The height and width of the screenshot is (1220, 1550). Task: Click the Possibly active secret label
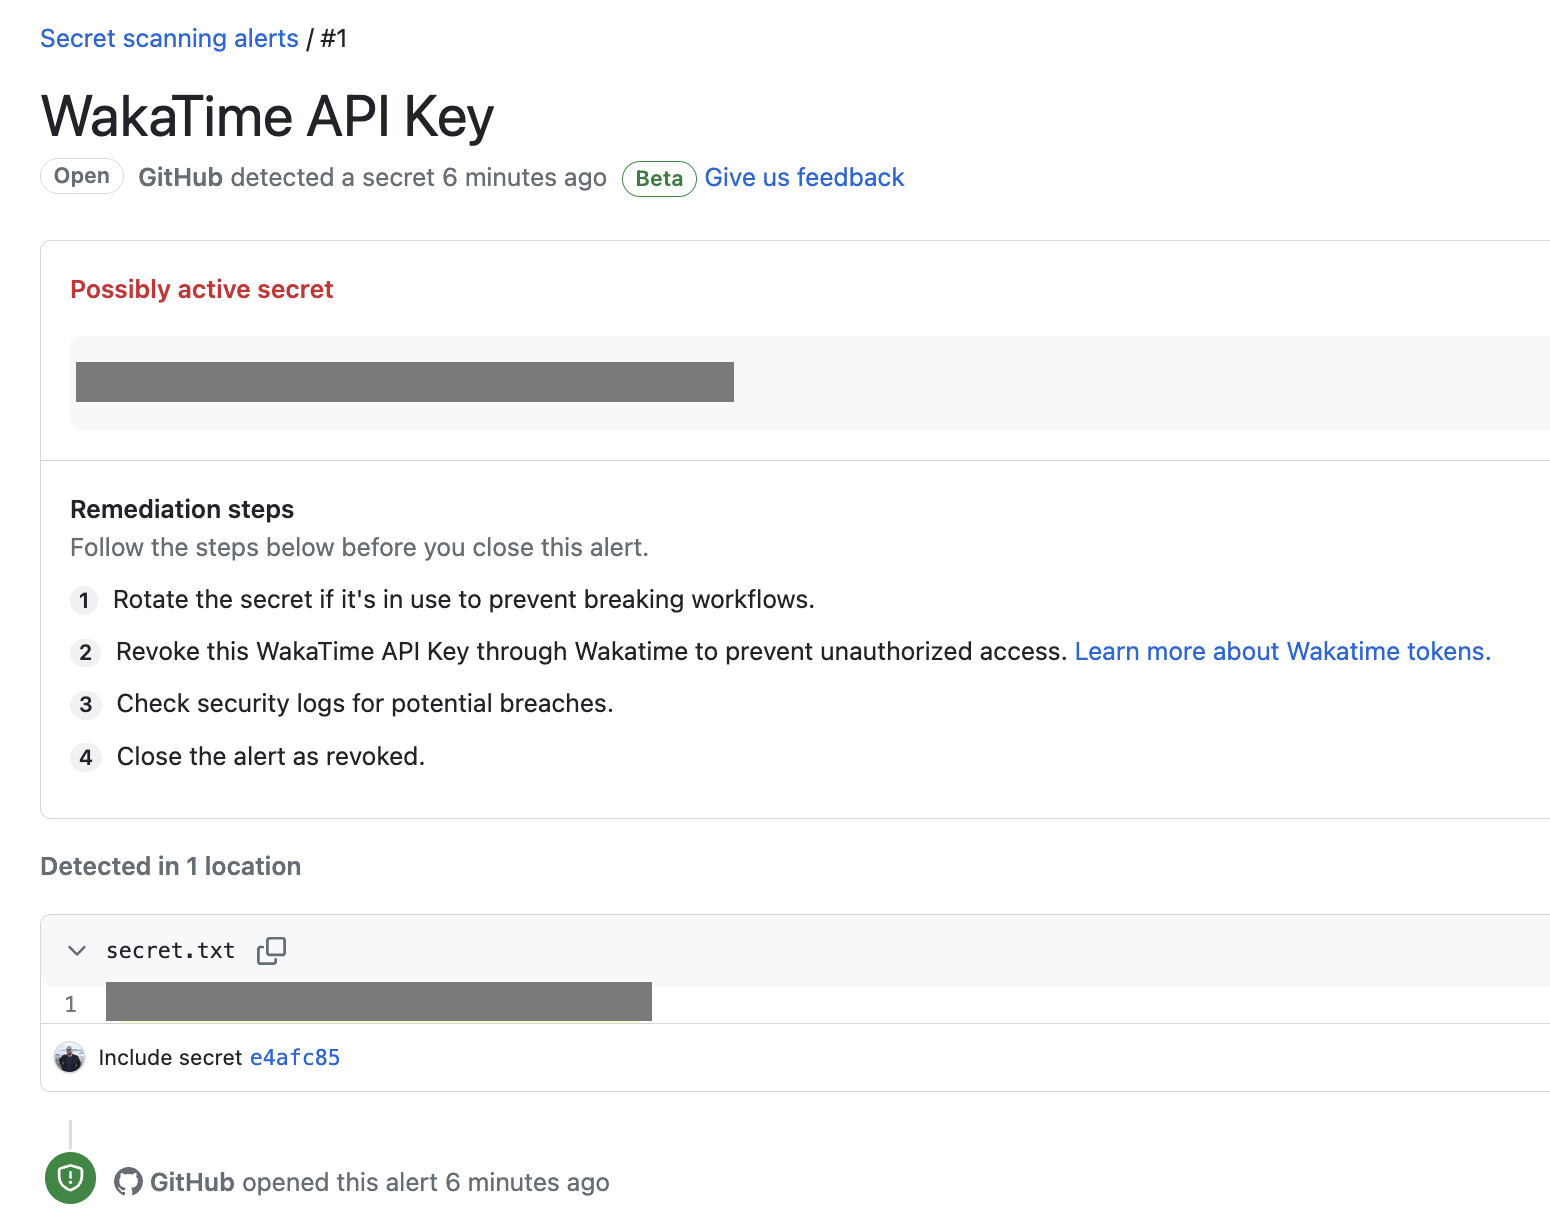(x=201, y=289)
